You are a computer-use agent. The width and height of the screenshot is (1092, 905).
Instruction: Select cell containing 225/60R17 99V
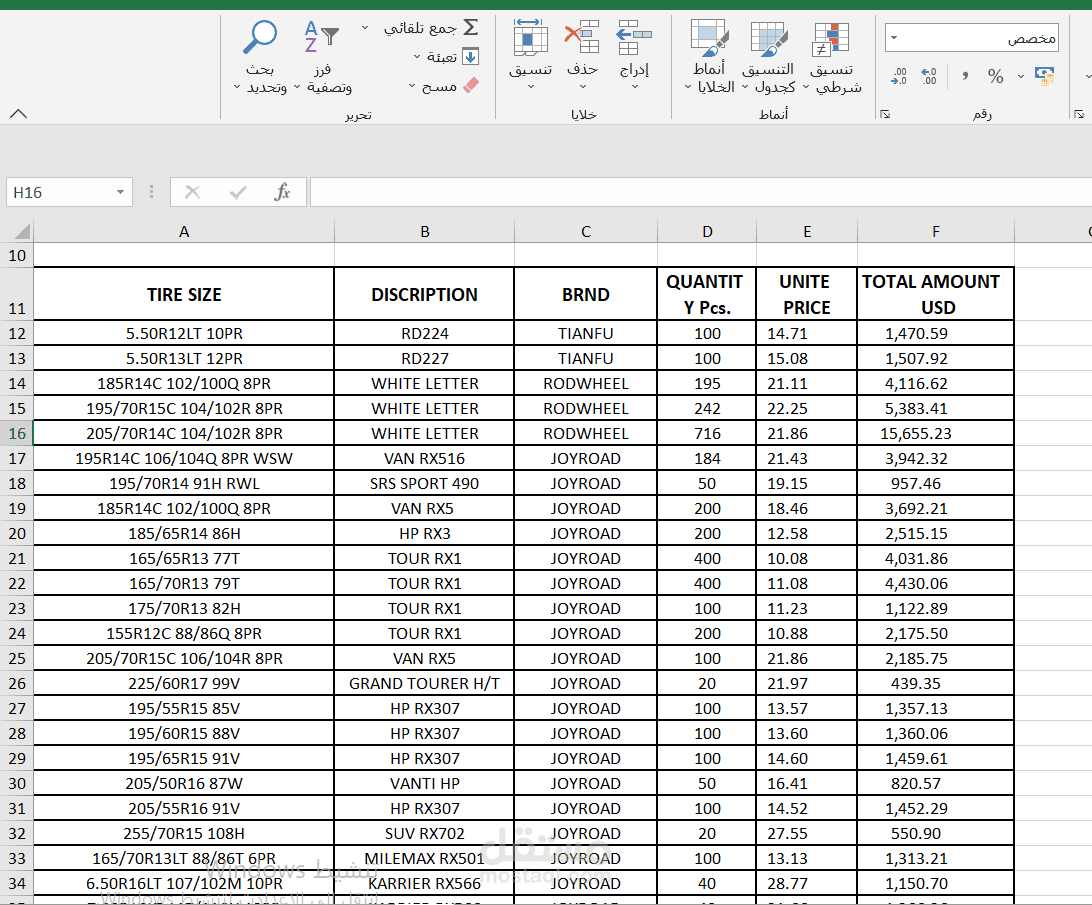(x=184, y=683)
